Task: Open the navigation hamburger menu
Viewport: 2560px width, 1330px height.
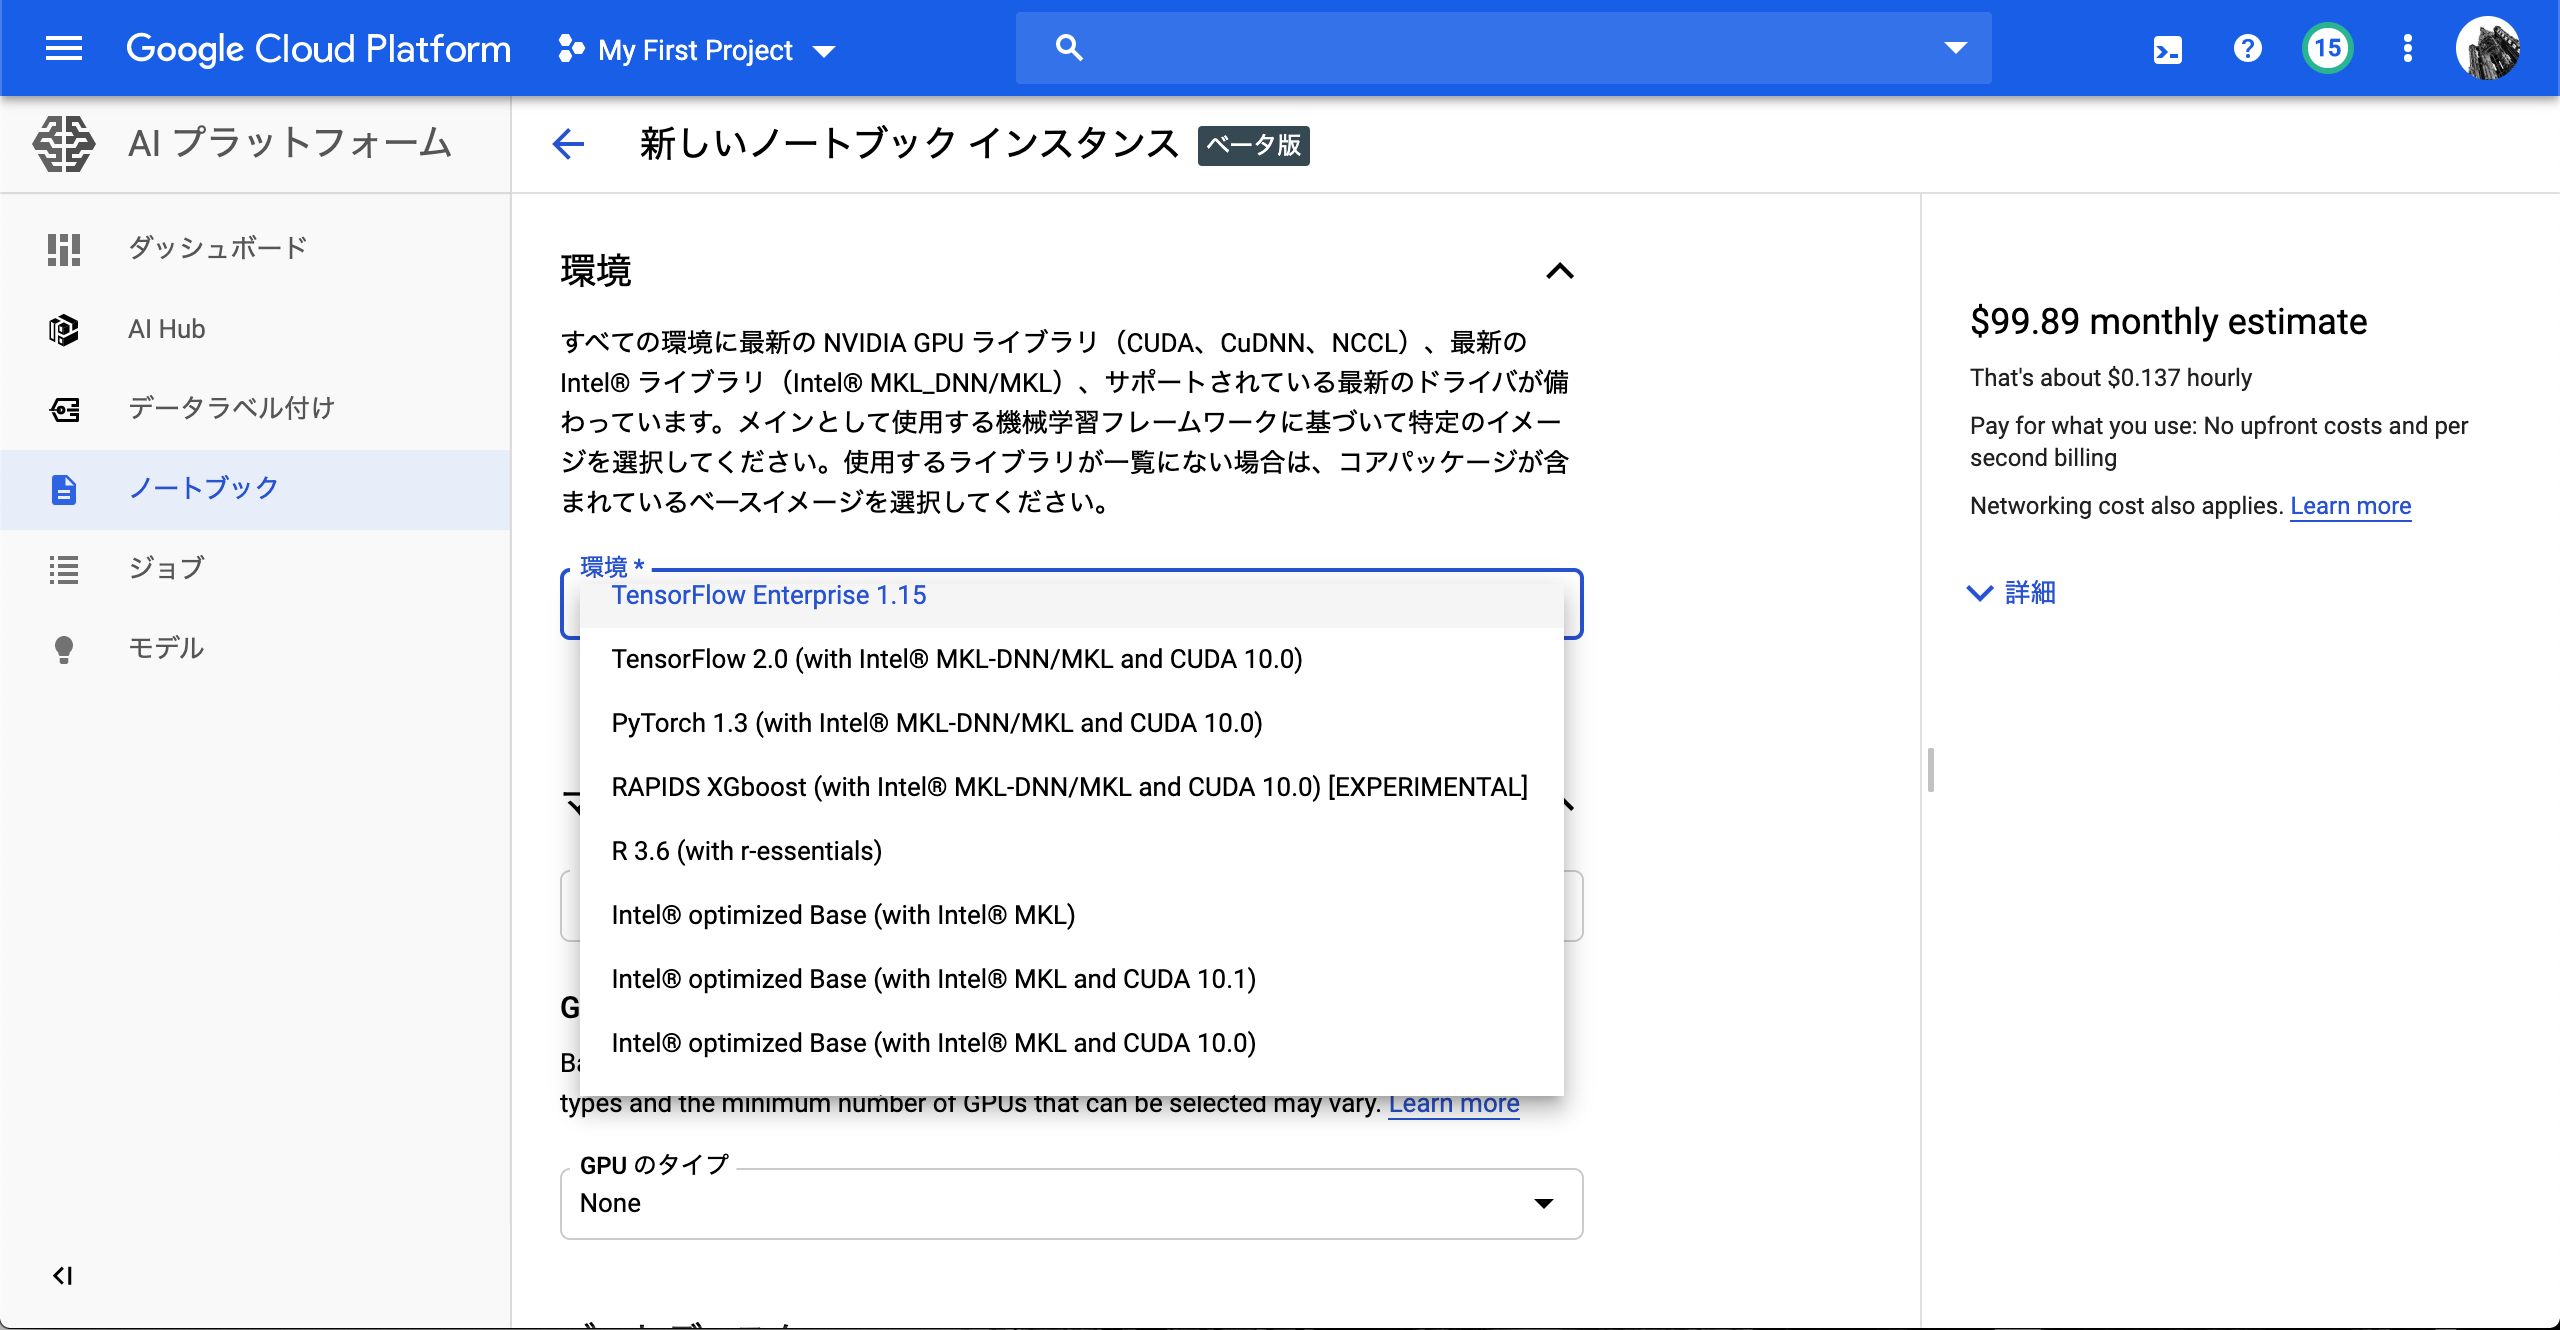Action: click(x=64, y=48)
